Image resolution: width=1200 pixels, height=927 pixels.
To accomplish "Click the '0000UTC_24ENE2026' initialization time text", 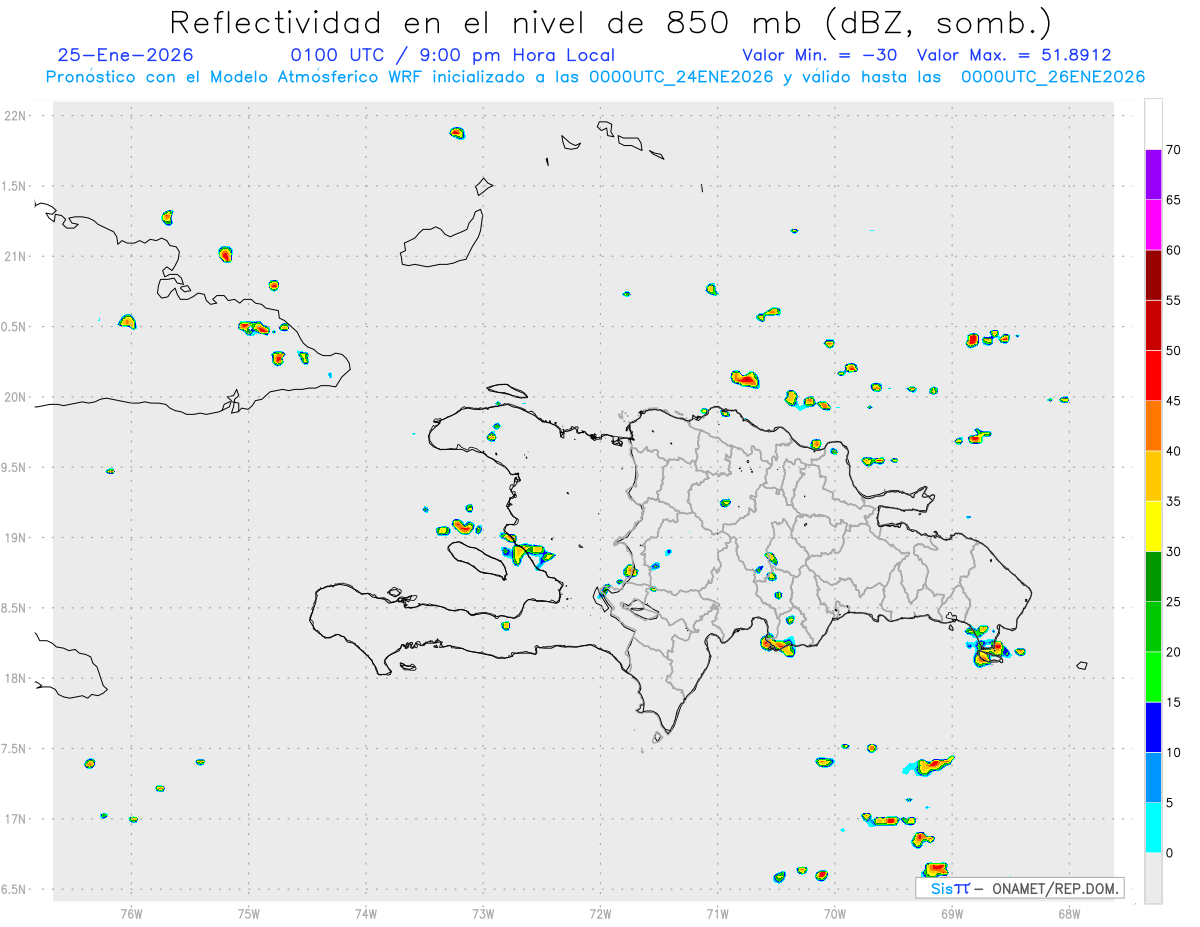I will (x=681, y=77).
